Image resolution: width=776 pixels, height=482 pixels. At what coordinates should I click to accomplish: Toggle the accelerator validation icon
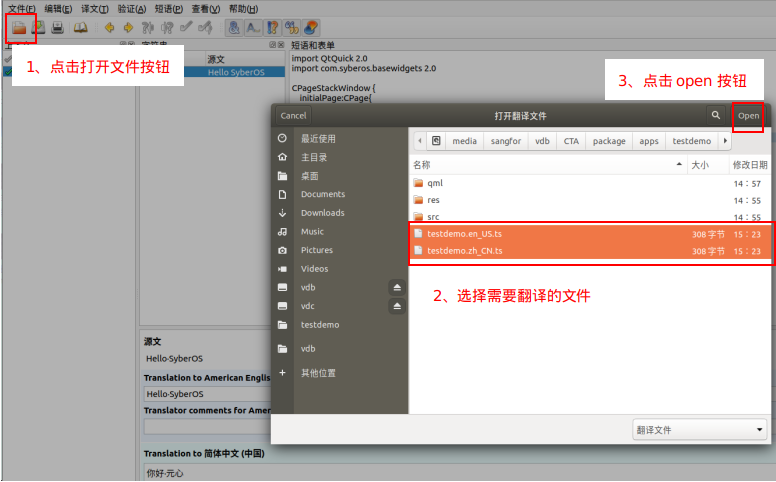click(233, 27)
